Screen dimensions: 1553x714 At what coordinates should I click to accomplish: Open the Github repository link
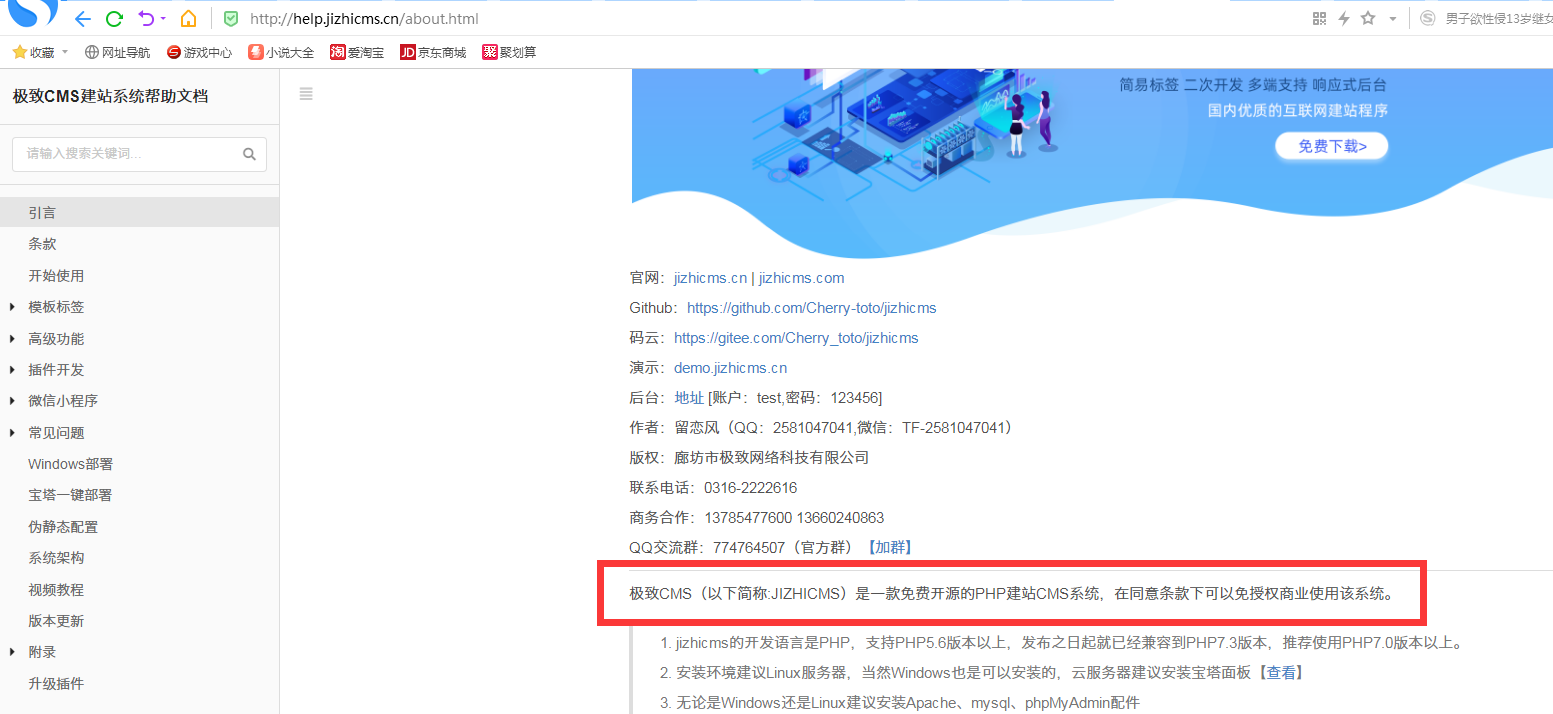810,307
